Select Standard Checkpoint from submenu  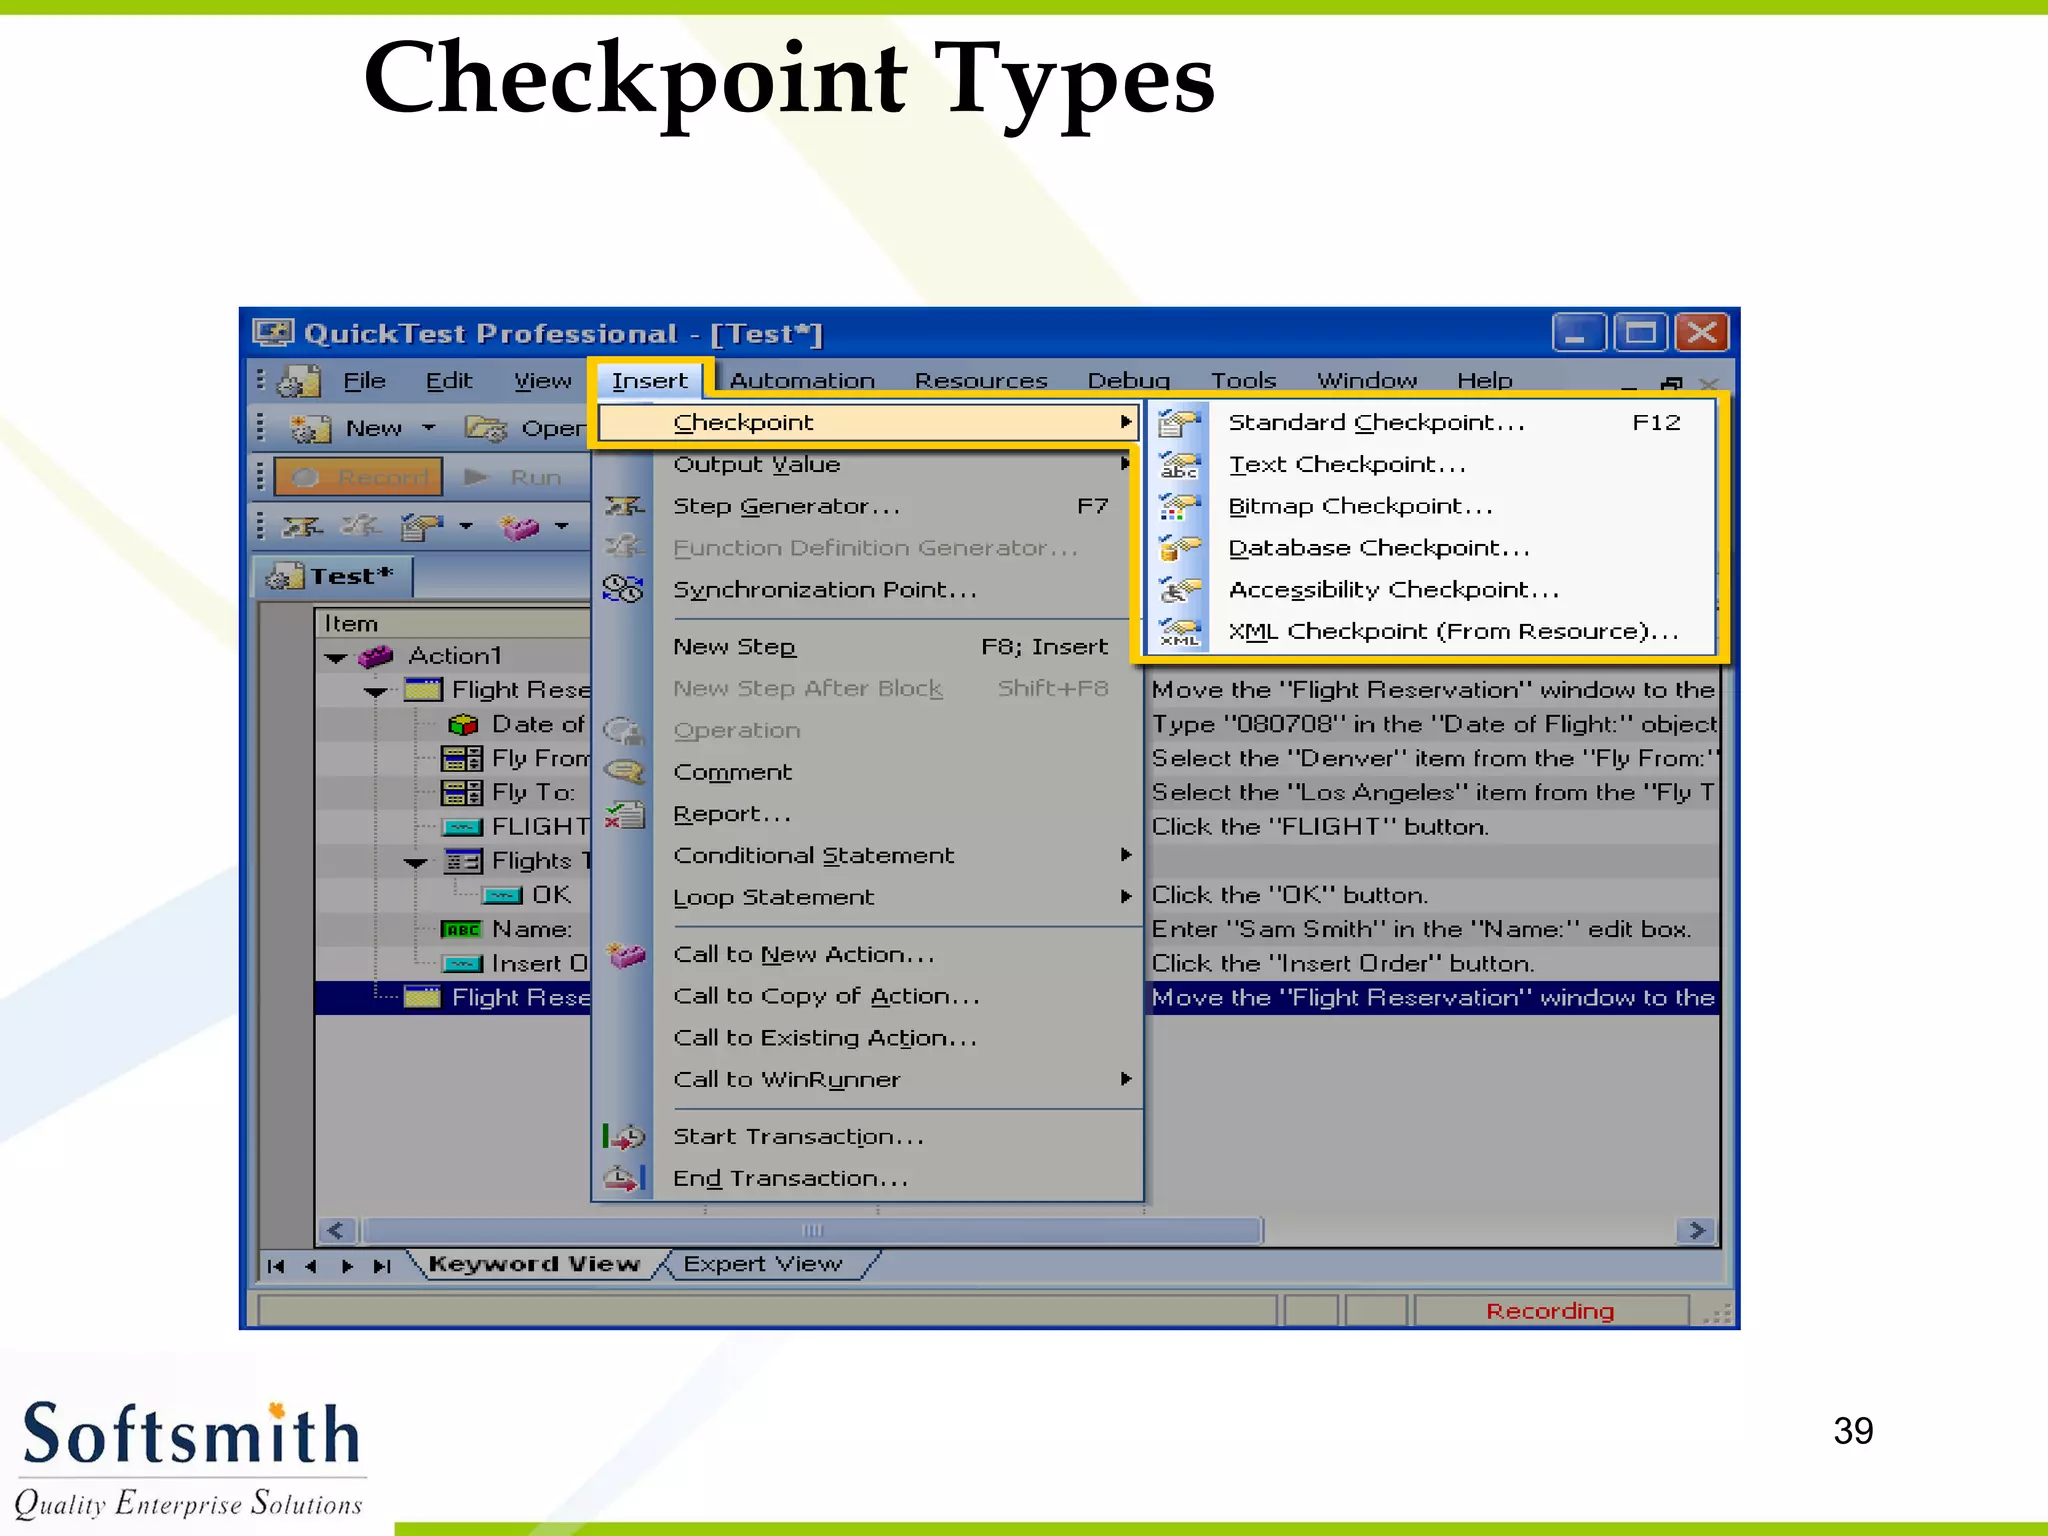(x=1432, y=423)
